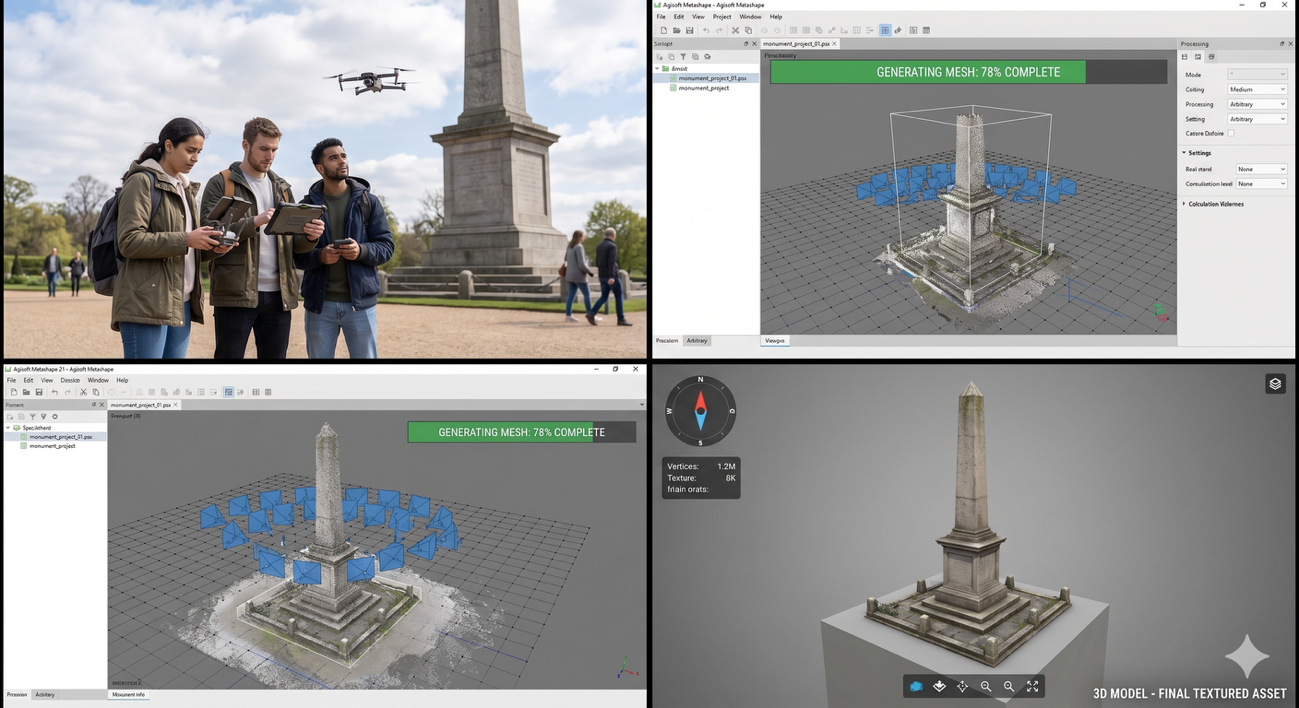
Task: Switch to Arbitrary tab at bottom of top-right window
Action: [697, 341]
